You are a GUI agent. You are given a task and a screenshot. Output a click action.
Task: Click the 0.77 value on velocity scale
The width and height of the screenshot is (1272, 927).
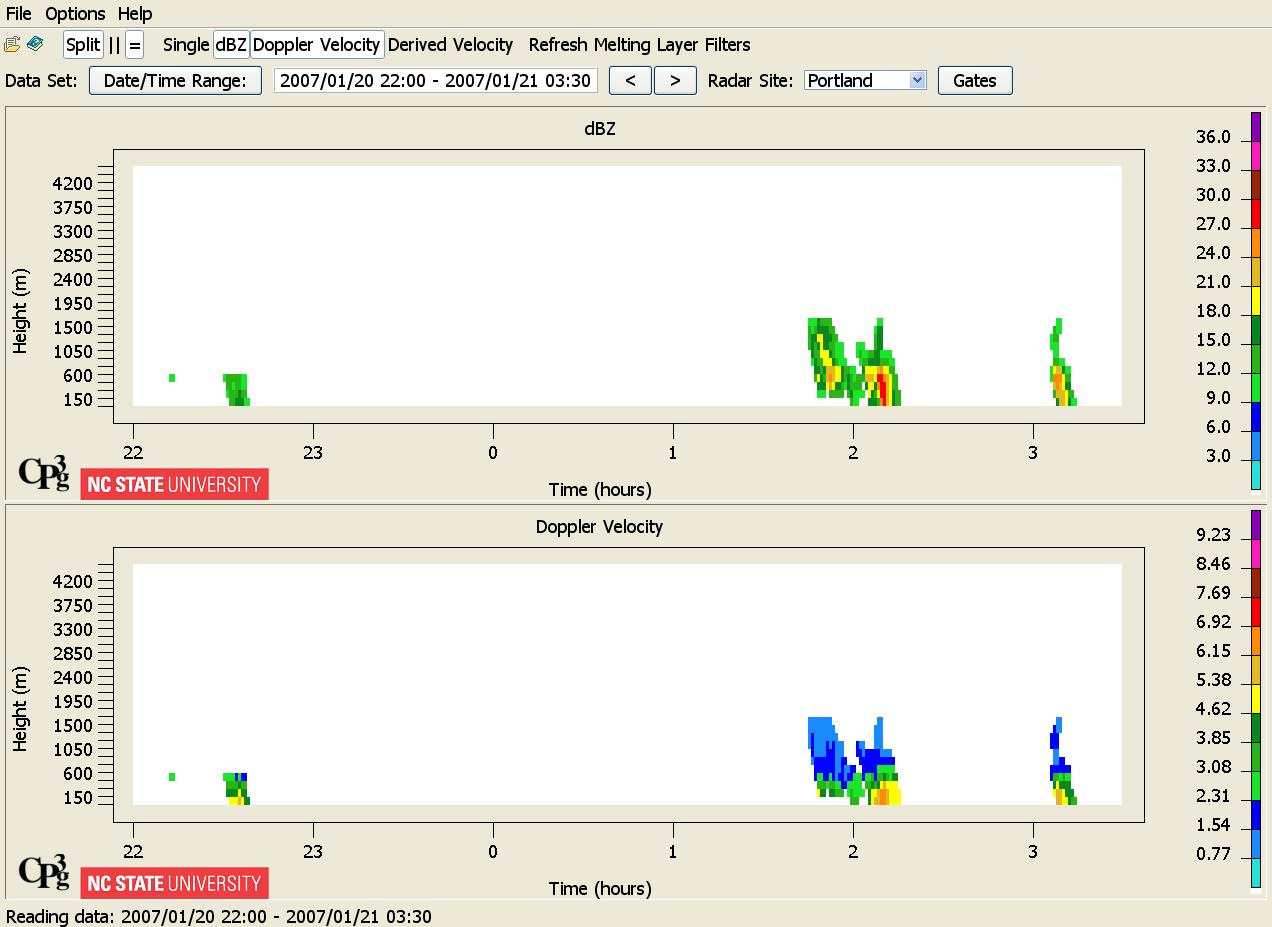pyautogui.click(x=1213, y=854)
